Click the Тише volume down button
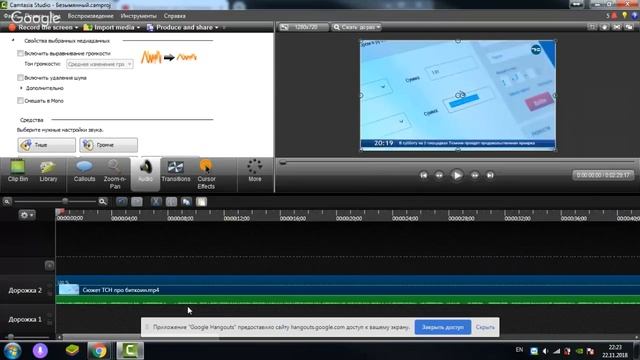The image size is (640, 360). point(47,145)
